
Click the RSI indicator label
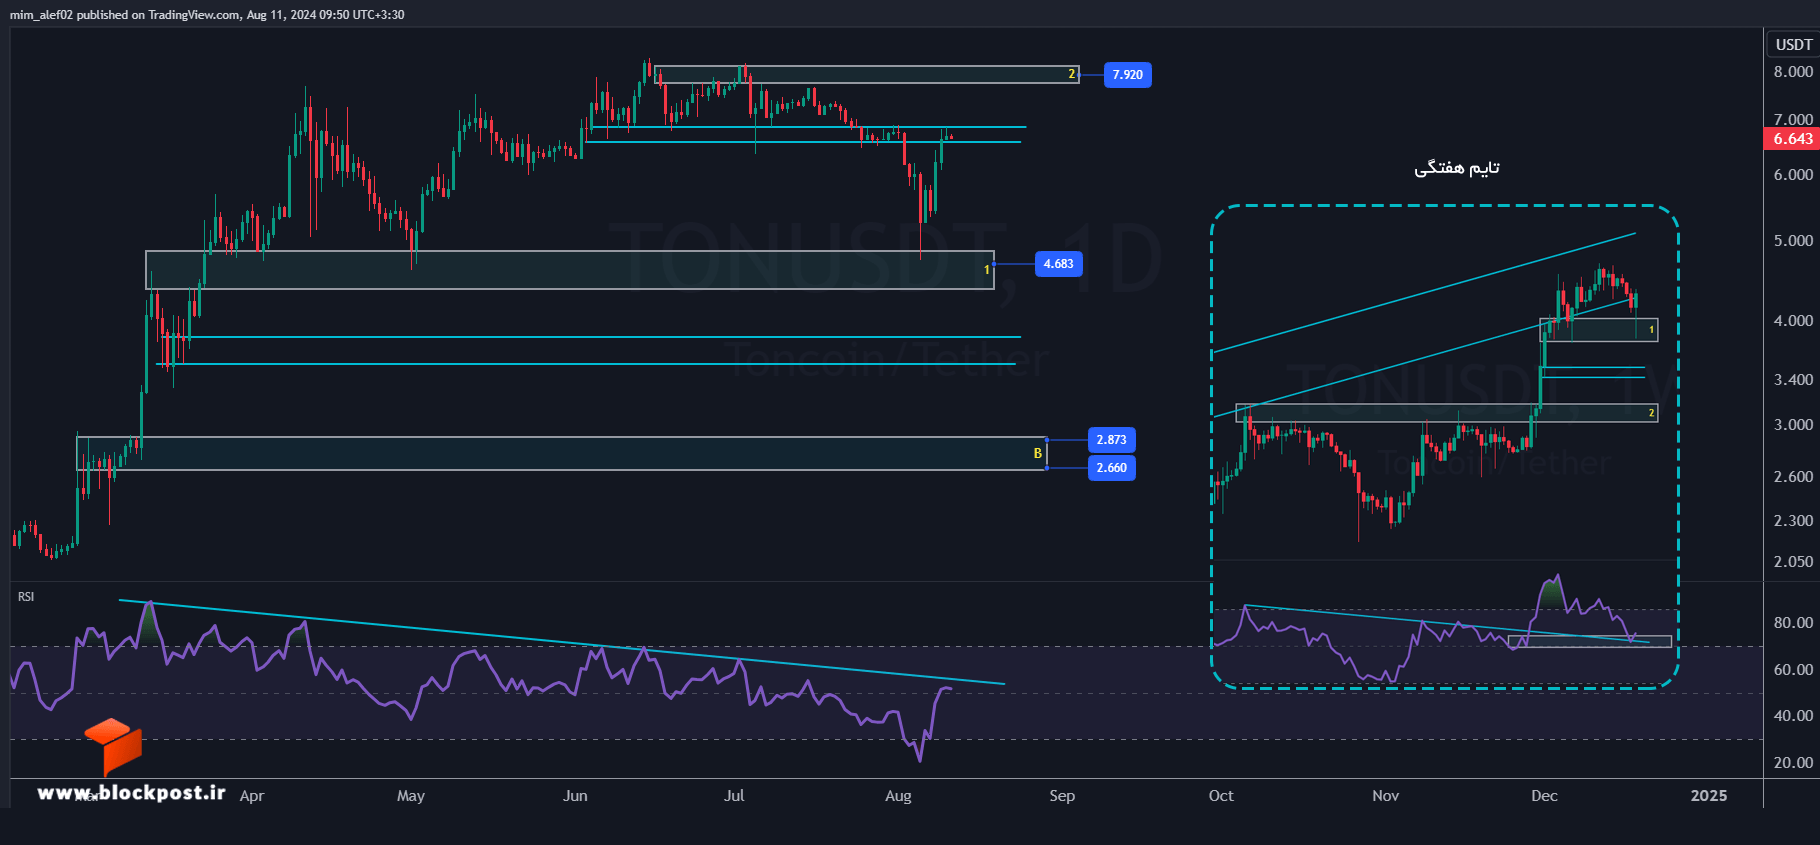(x=26, y=597)
